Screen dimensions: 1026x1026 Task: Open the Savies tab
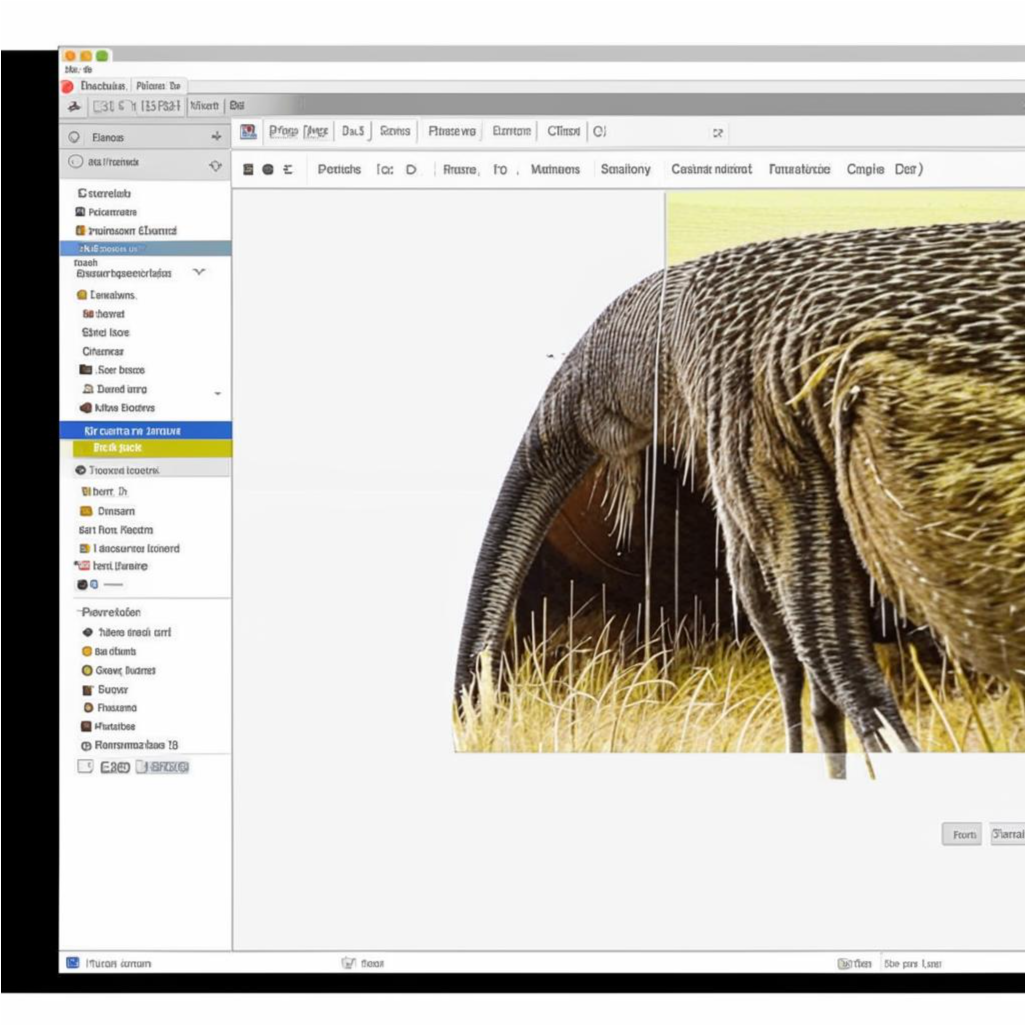[x=395, y=132]
